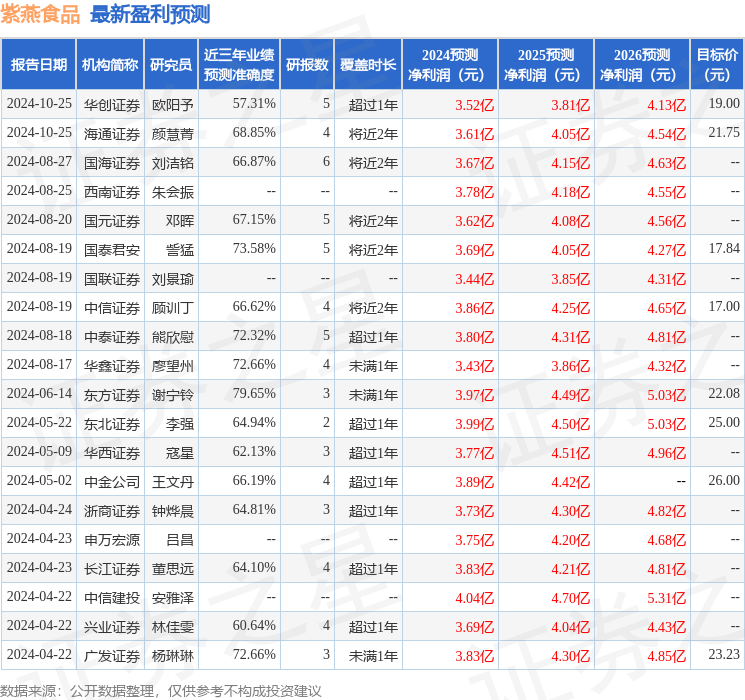Click the 研报数 column header
The image size is (745, 700).
(307, 65)
